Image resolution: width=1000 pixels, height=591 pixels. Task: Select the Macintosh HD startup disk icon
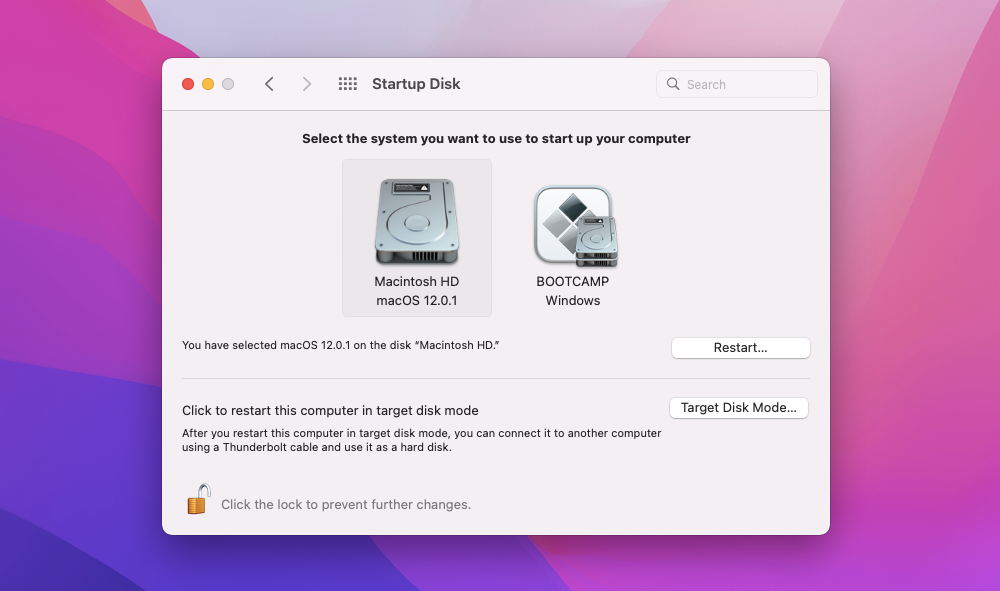point(416,222)
